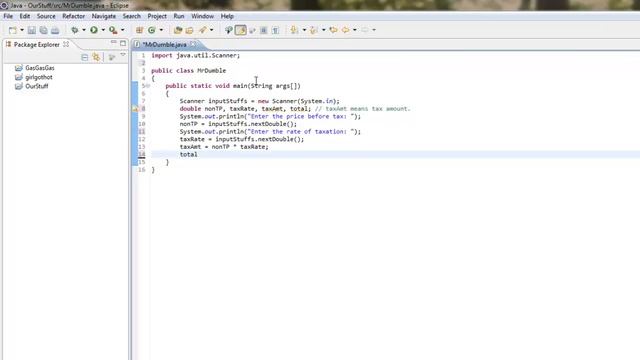Toggle the Breadcrumb toolbar button
The image size is (640, 360).
pyautogui.click(x=229, y=30)
